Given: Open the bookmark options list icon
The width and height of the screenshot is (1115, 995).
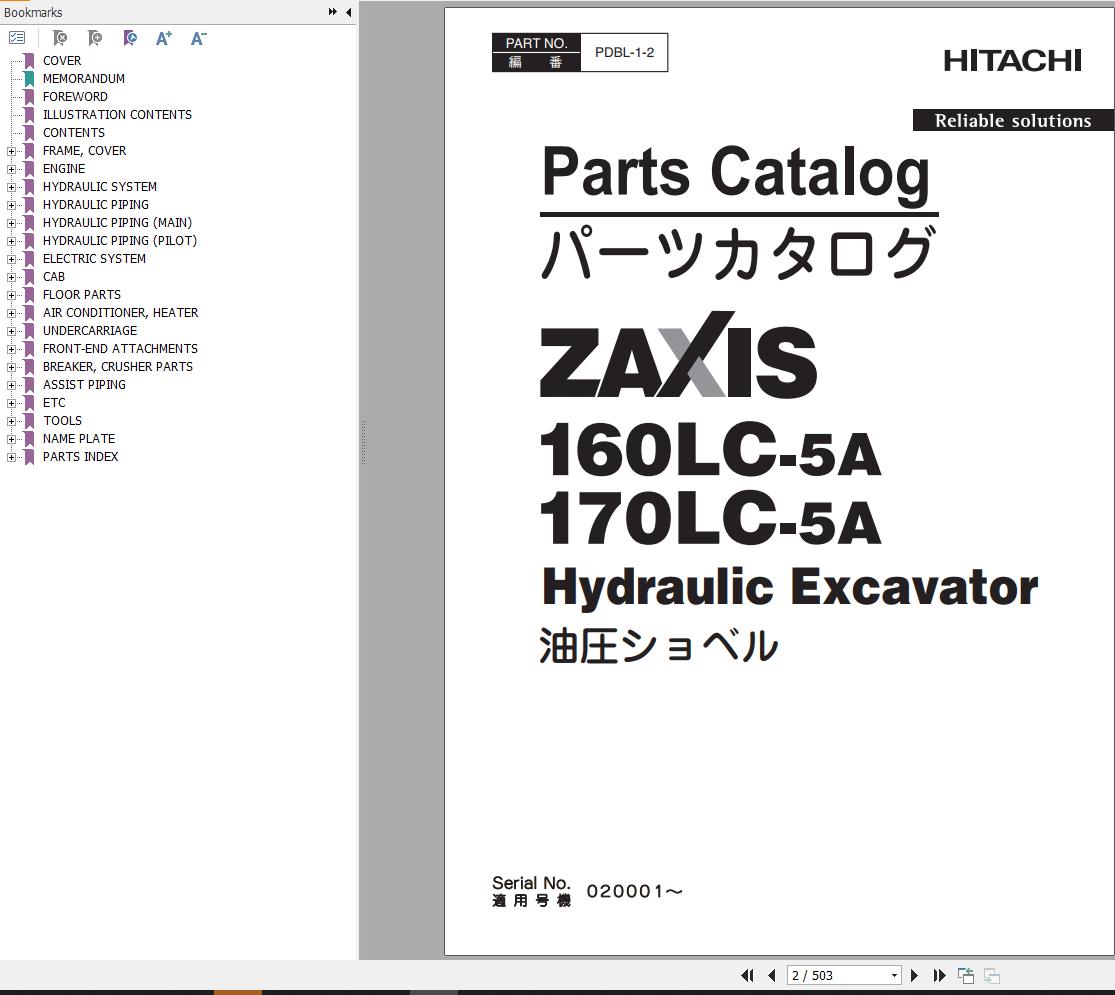Looking at the screenshot, I should [x=16, y=38].
